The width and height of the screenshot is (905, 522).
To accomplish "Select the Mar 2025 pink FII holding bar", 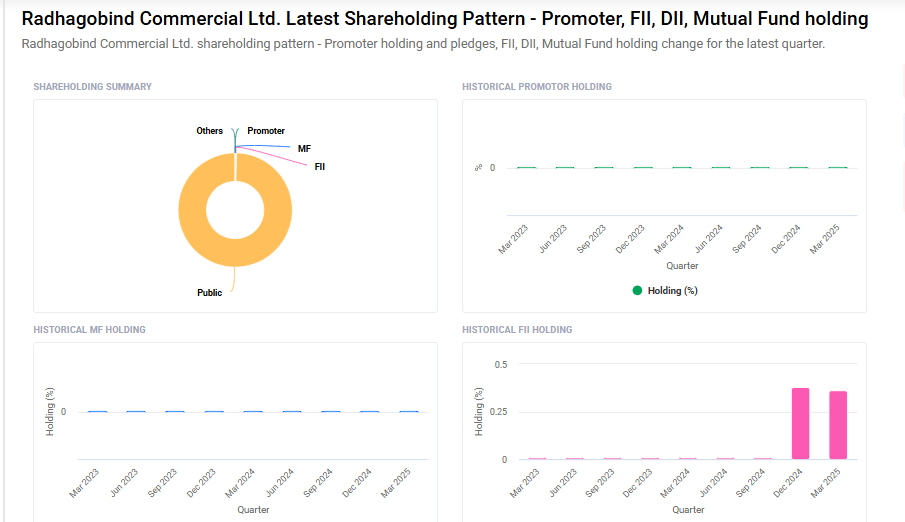I will pos(838,425).
